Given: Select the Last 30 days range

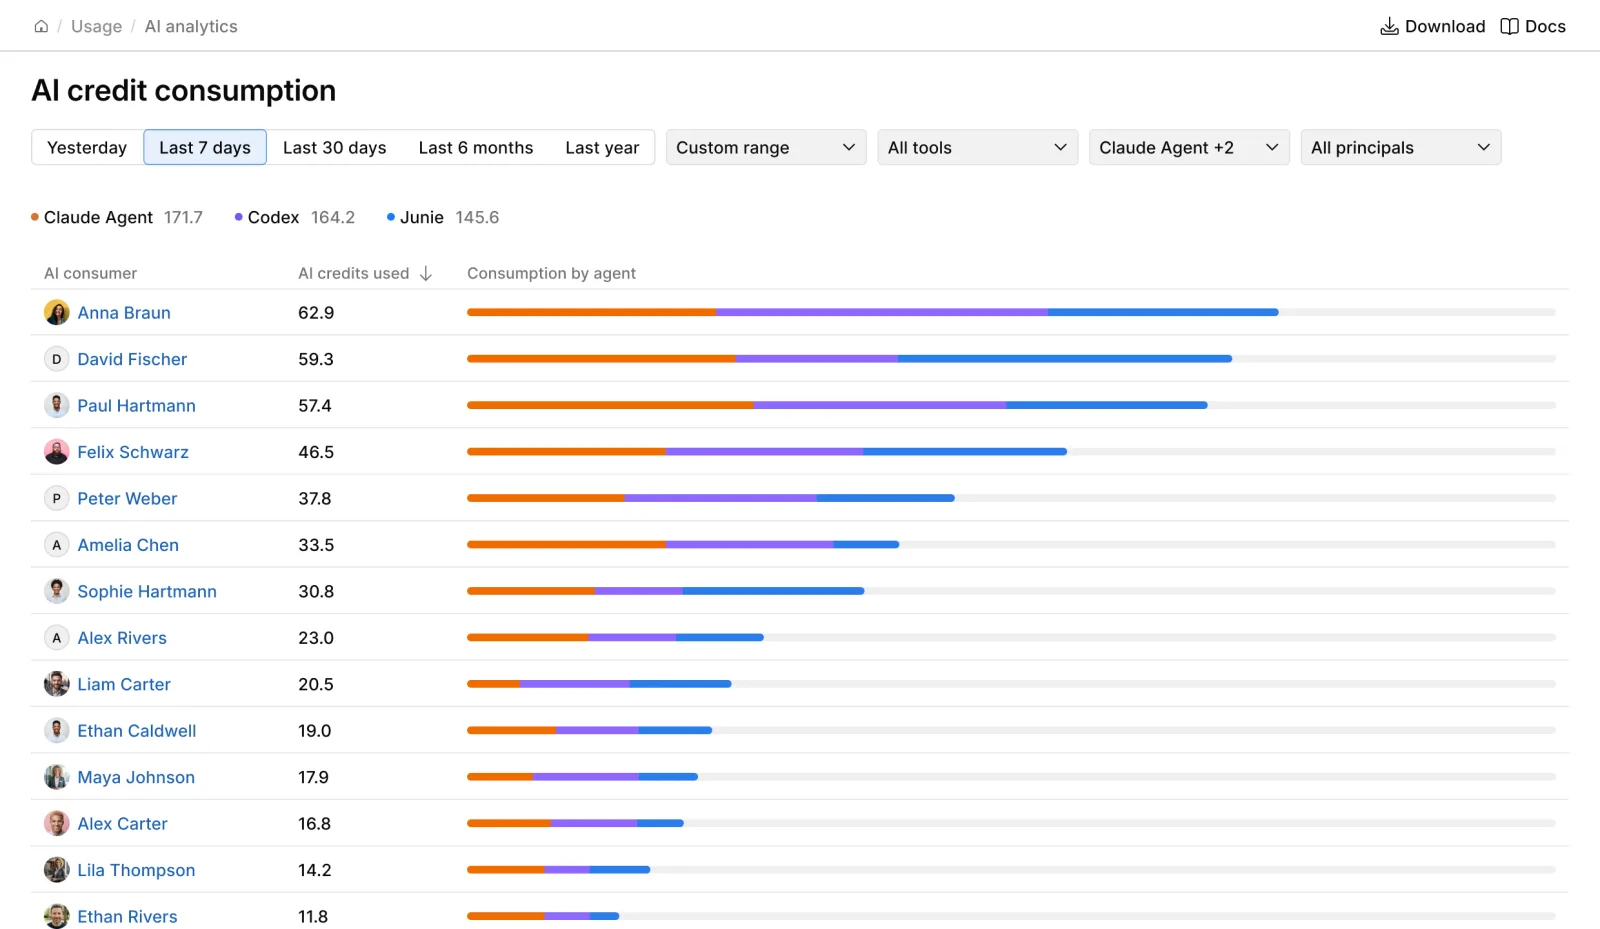Looking at the screenshot, I should [334, 148].
